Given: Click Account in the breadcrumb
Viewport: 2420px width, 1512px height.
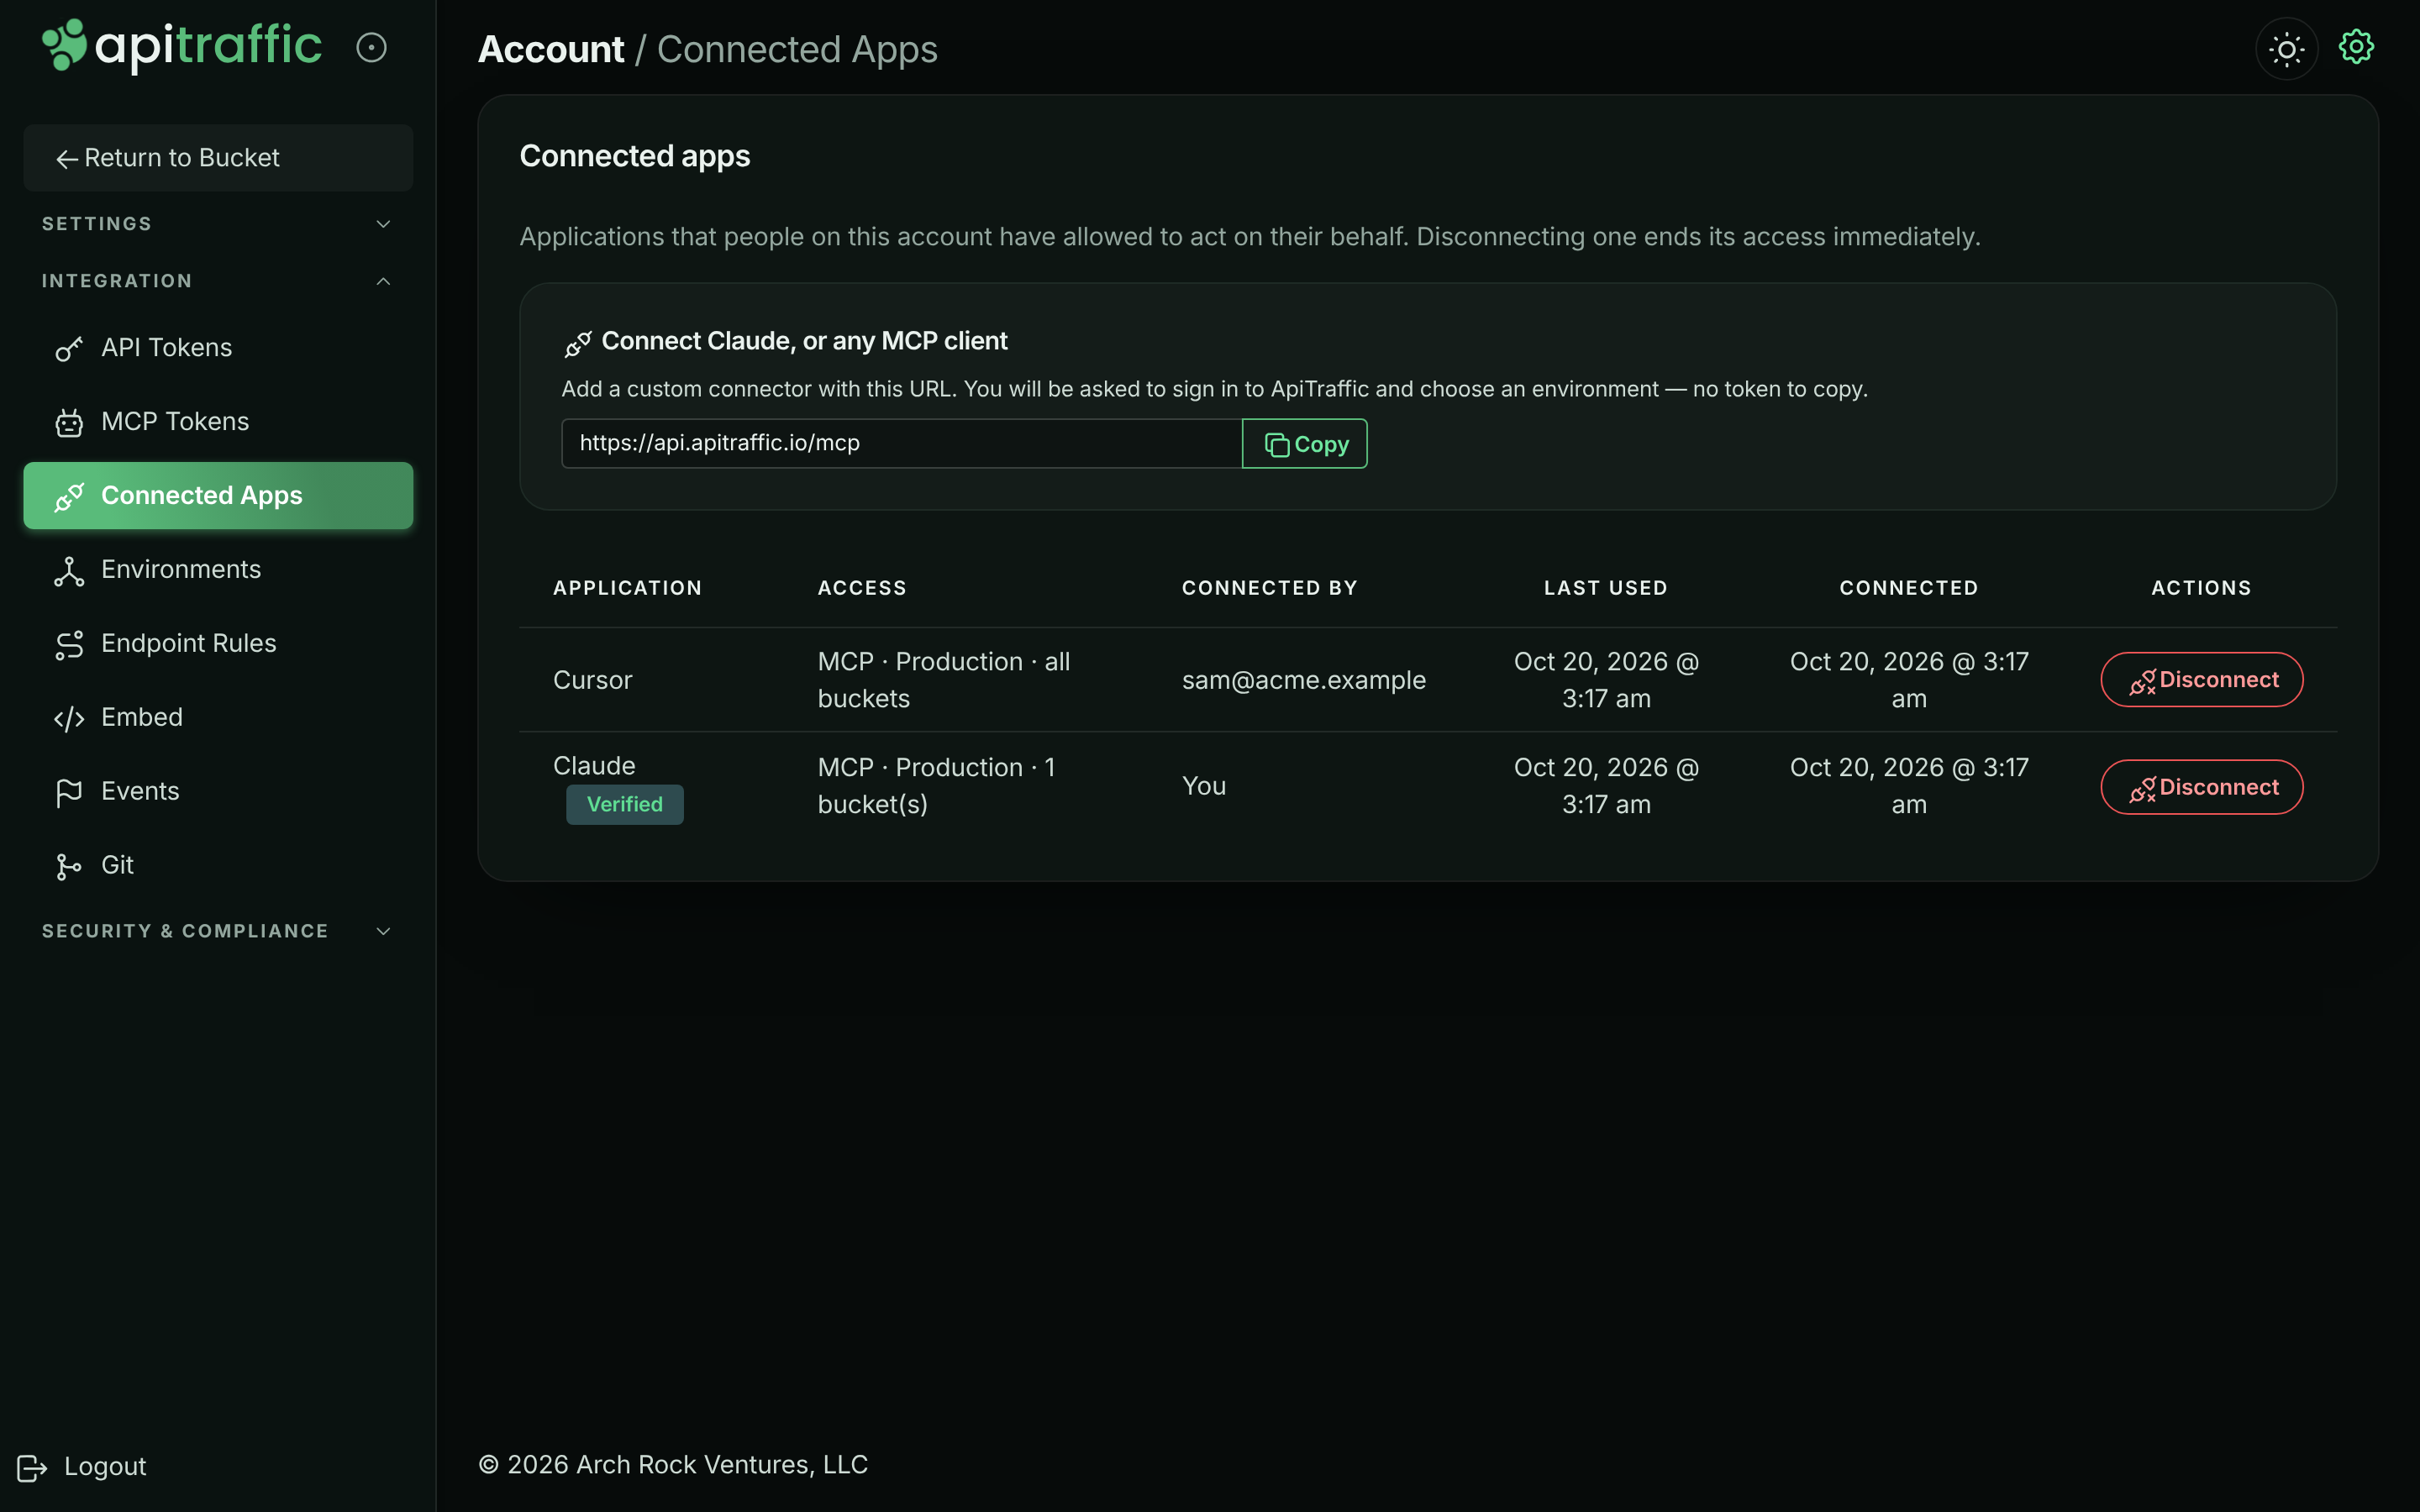Looking at the screenshot, I should coord(551,49).
